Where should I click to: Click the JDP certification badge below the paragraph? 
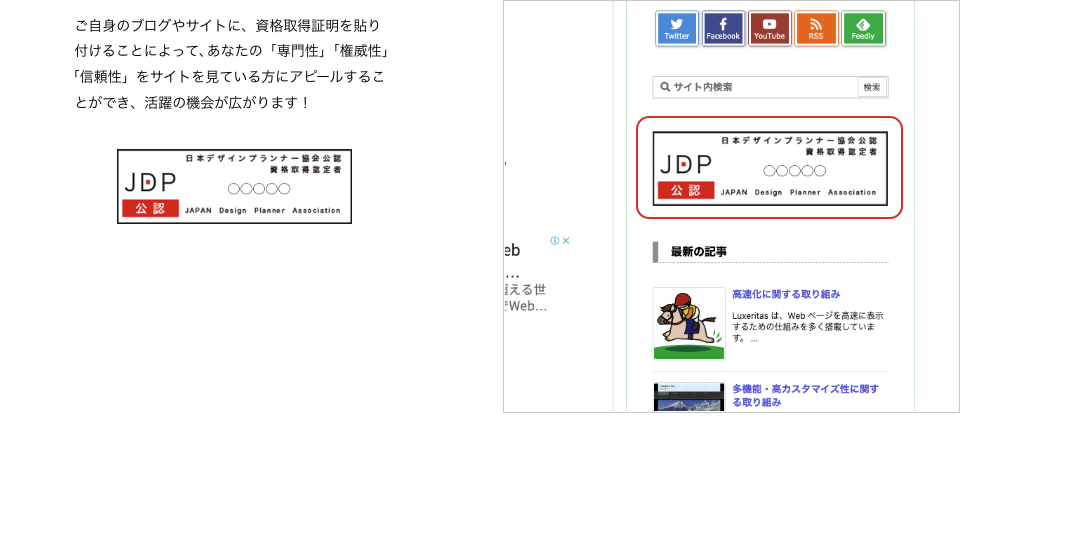(234, 186)
